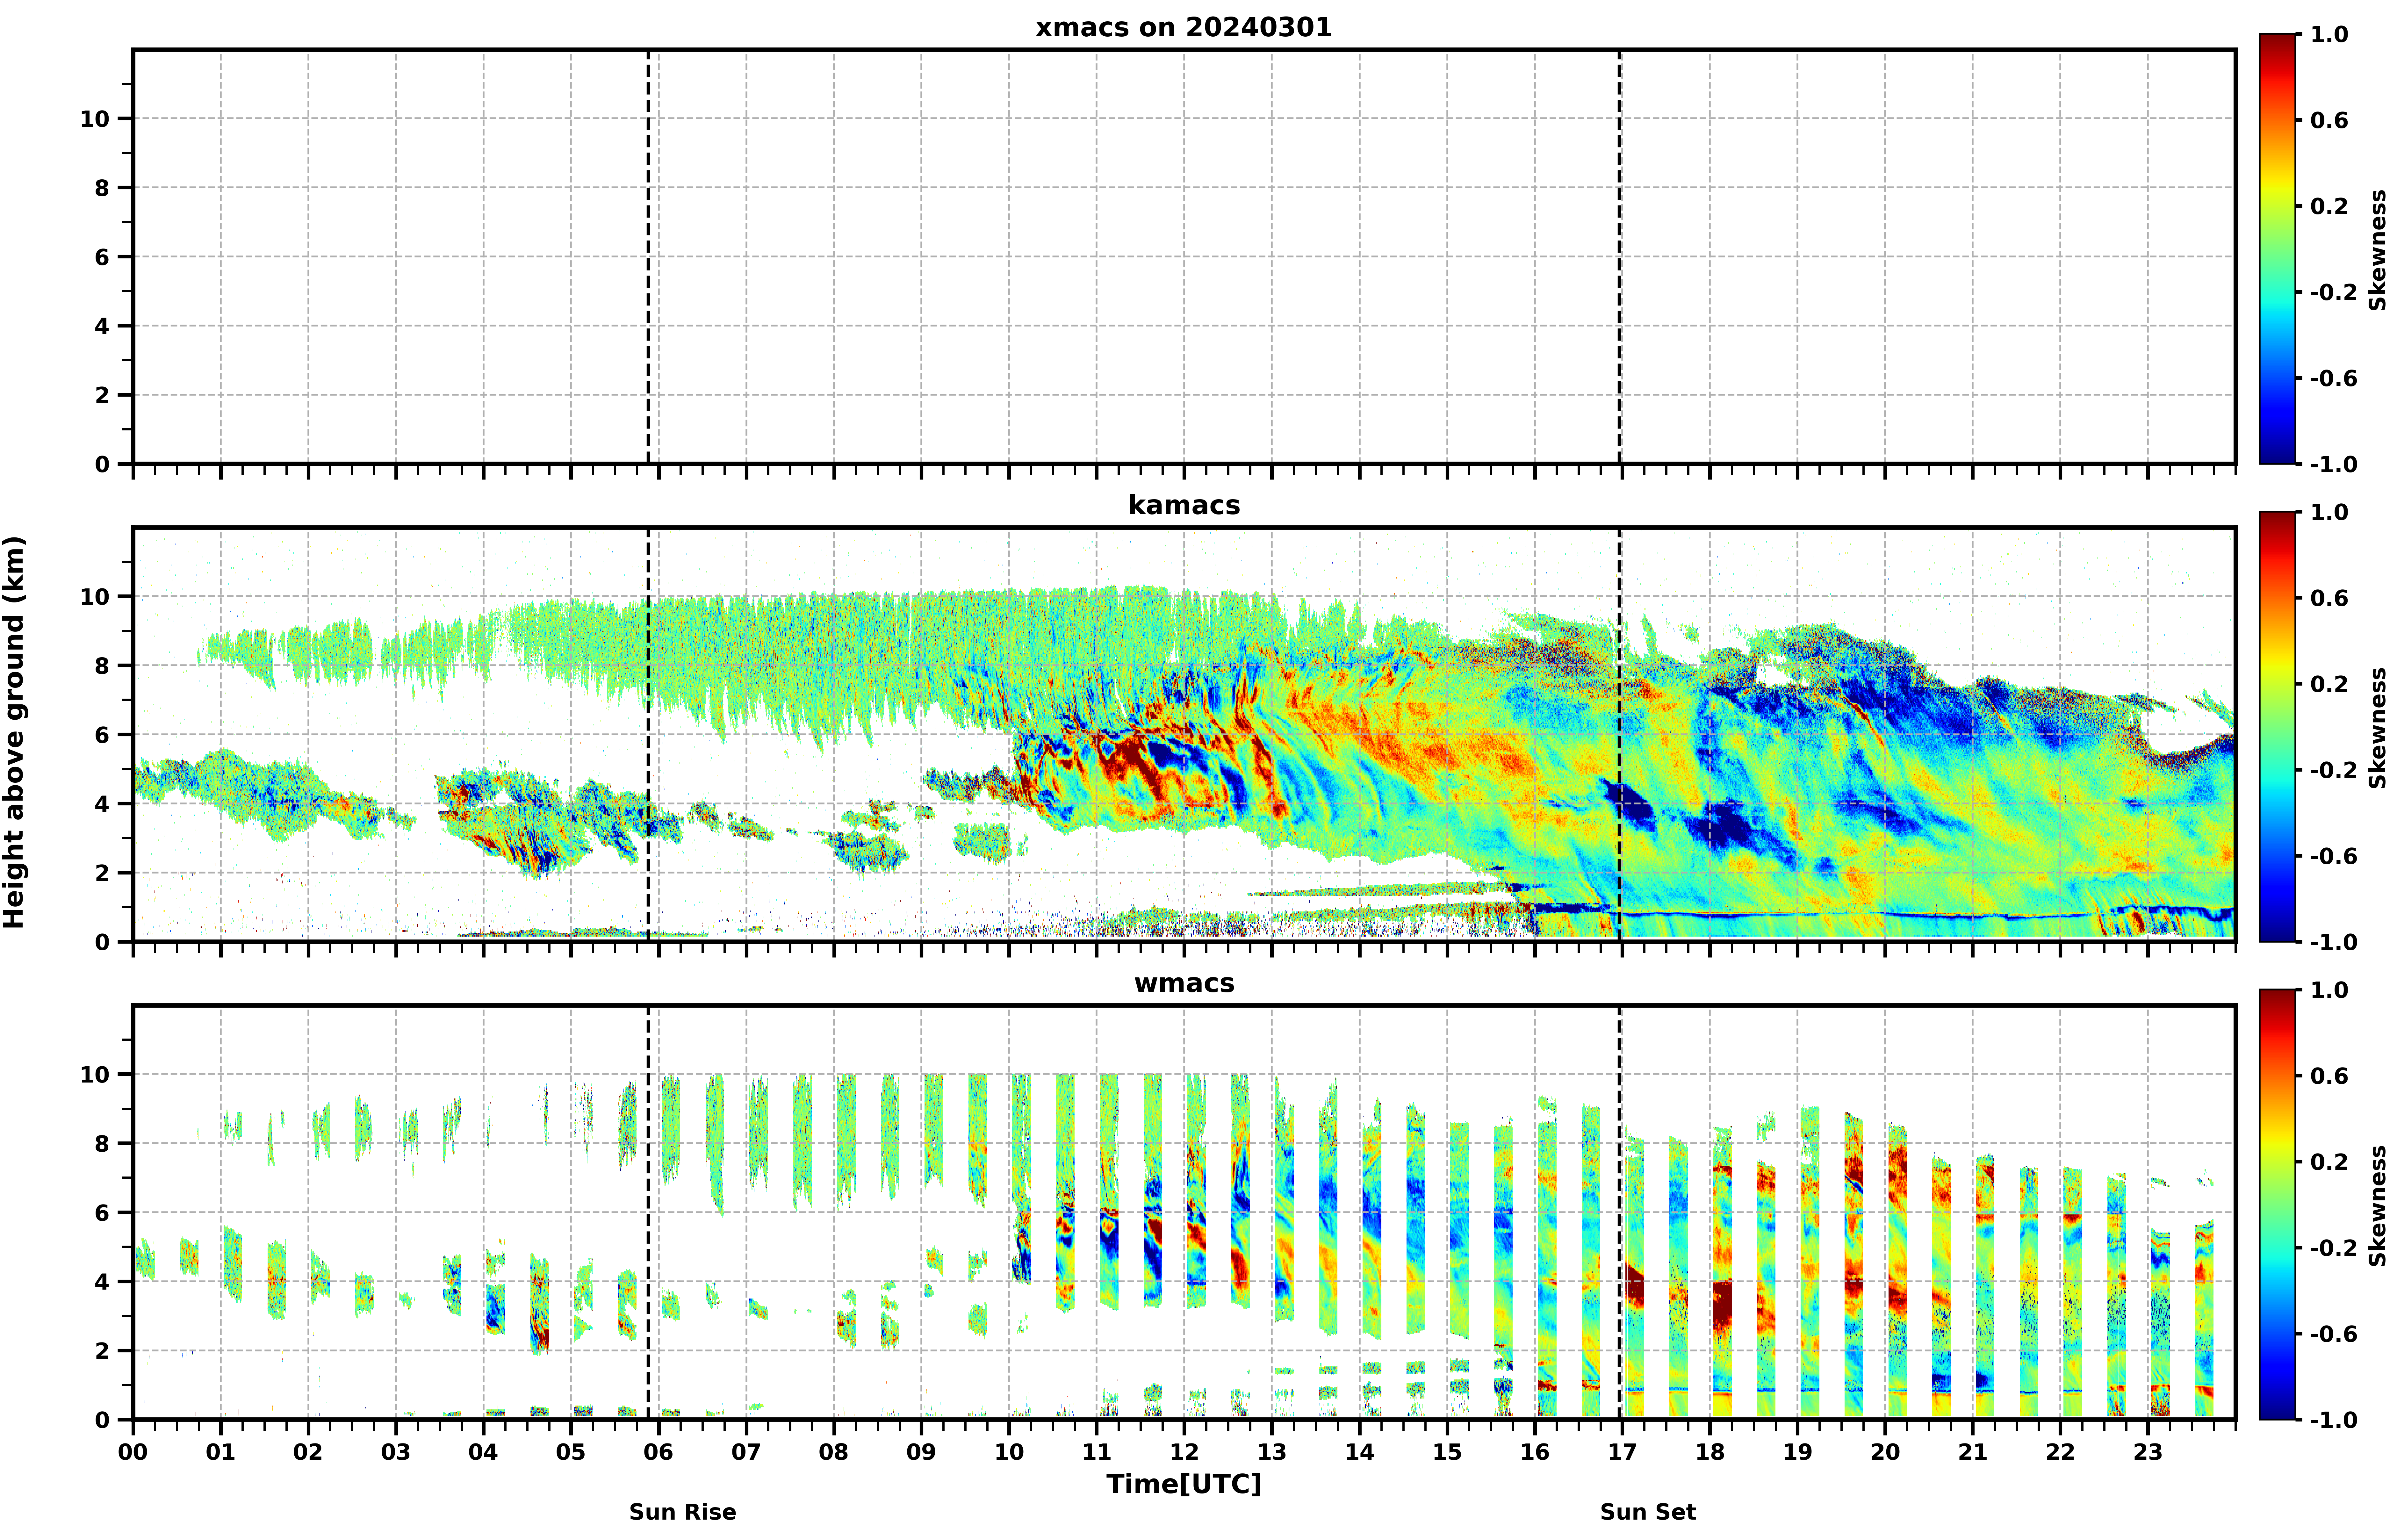Click hour label '17' on the time axis
2404x1540 pixels.
[x=1622, y=1452]
